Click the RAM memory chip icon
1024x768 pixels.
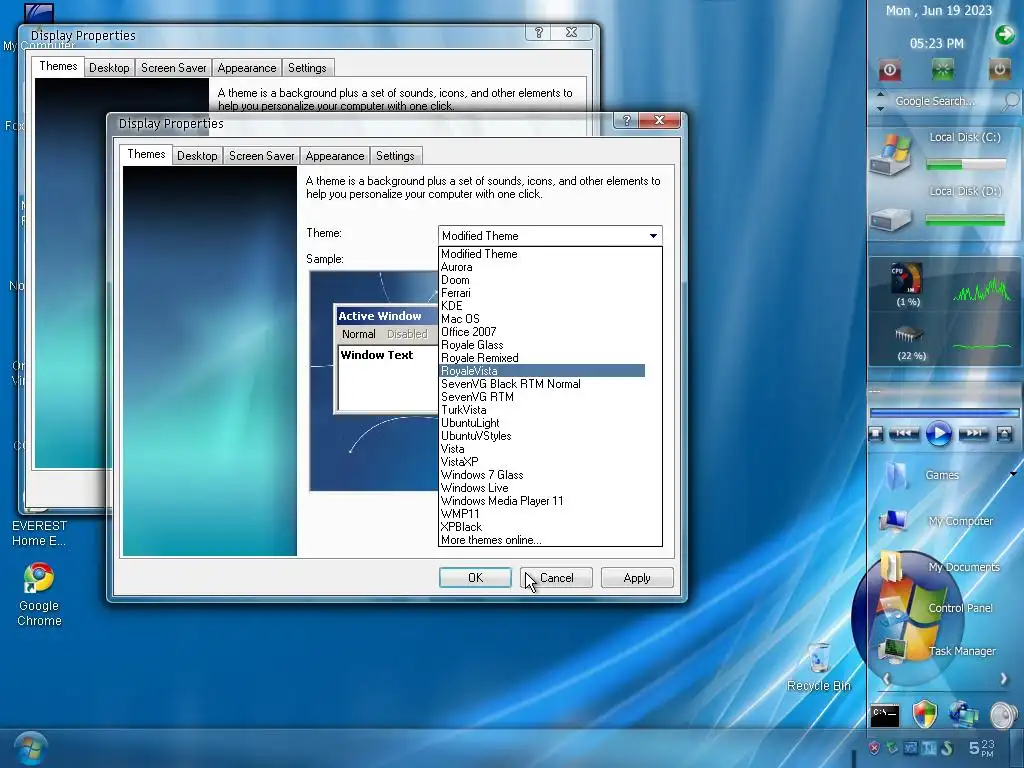[x=908, y=334]
